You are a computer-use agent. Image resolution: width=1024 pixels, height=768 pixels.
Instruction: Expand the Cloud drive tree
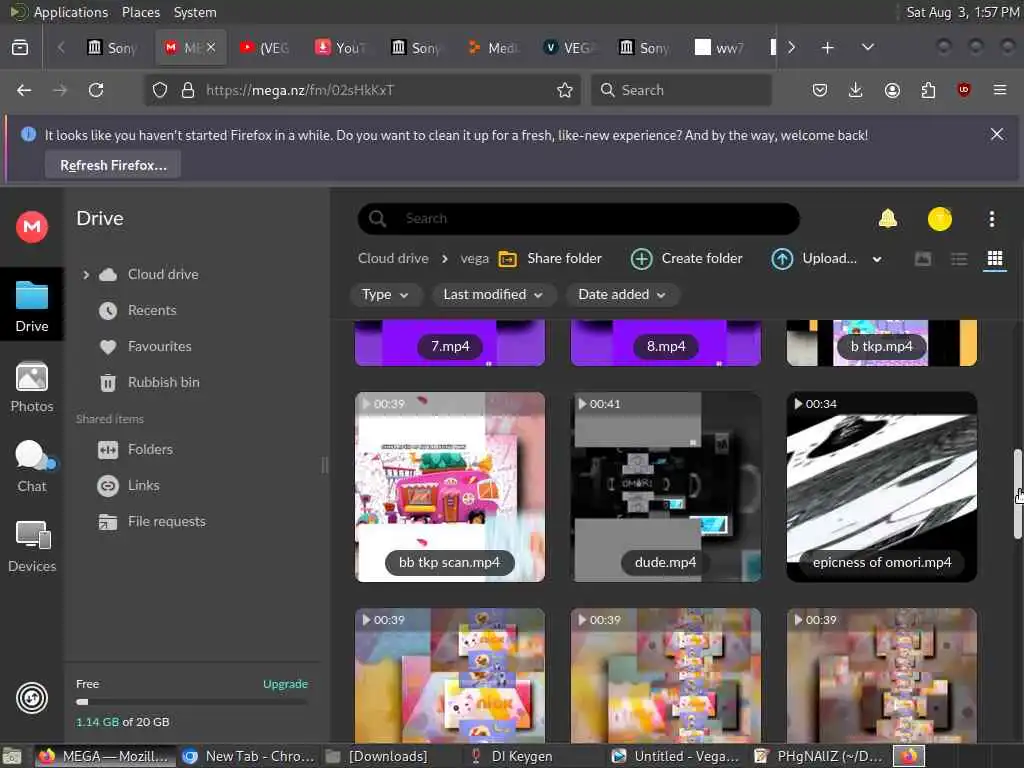(x=86, y=275)
